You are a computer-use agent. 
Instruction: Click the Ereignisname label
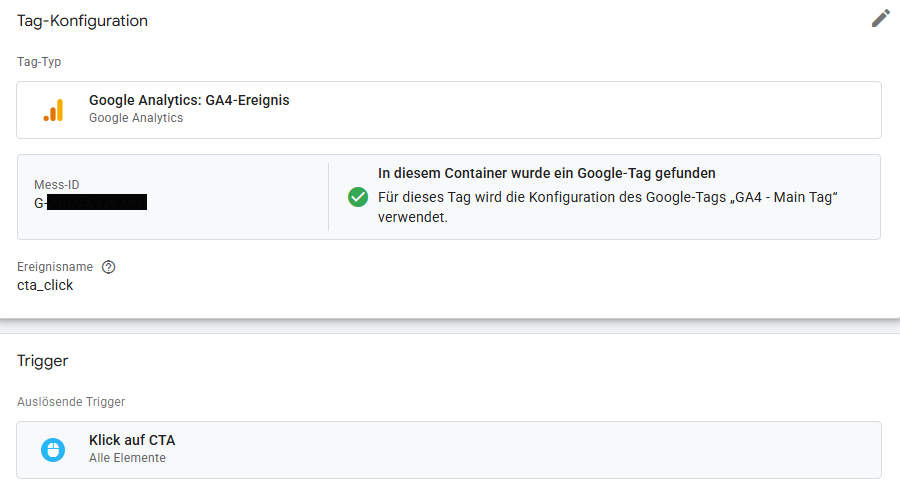pyautogui.click(x=55, y=267)
